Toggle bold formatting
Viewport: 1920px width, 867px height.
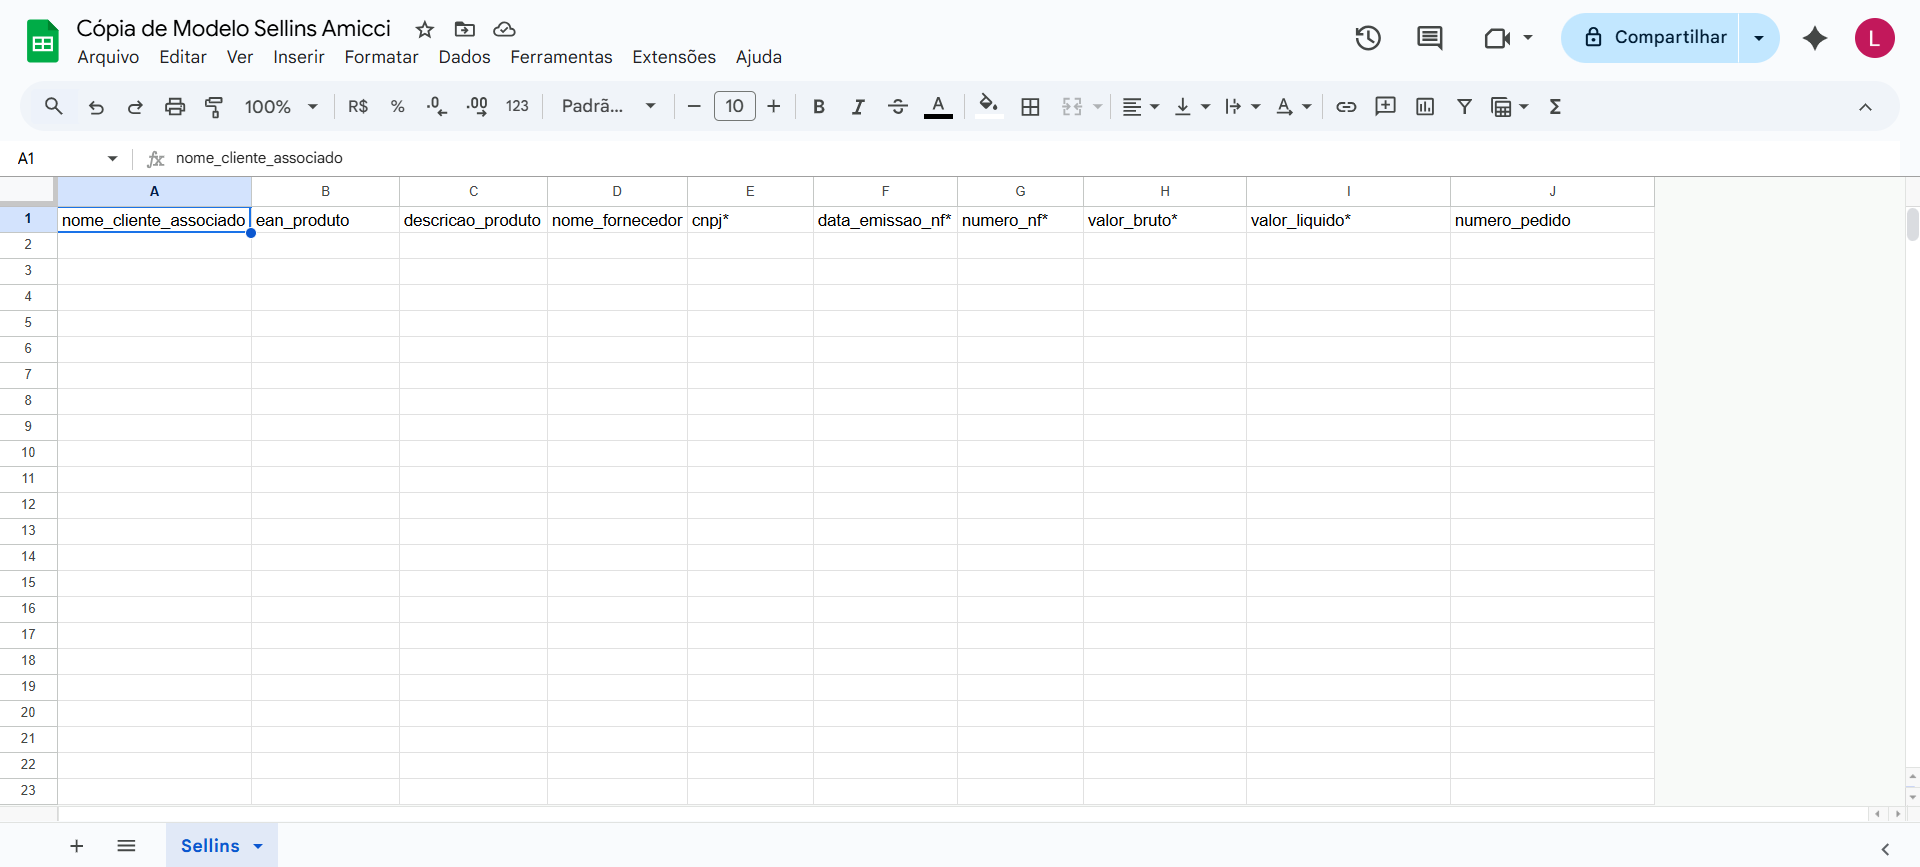(819, 107)
